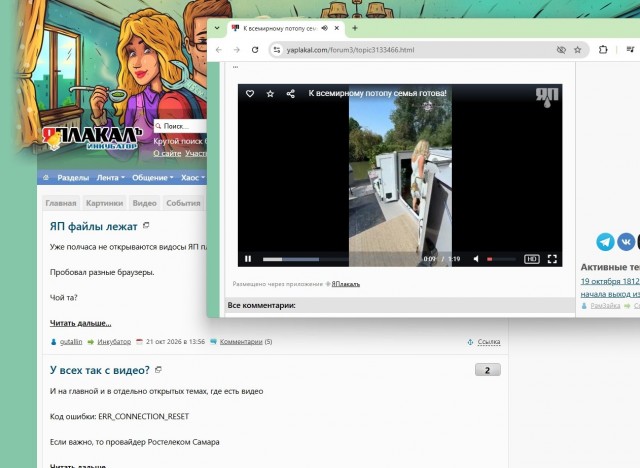Toggle HD quality in the video player
The height and width of the screenshot is (468, 640).
(531, 259)
